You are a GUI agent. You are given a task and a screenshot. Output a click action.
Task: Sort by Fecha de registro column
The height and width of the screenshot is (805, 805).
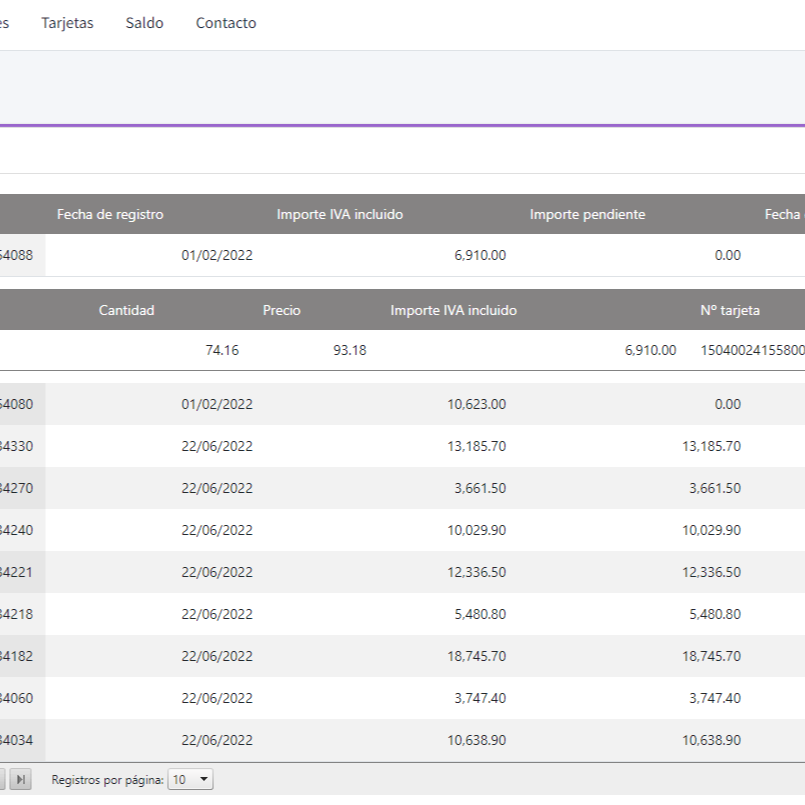point(110,214)
